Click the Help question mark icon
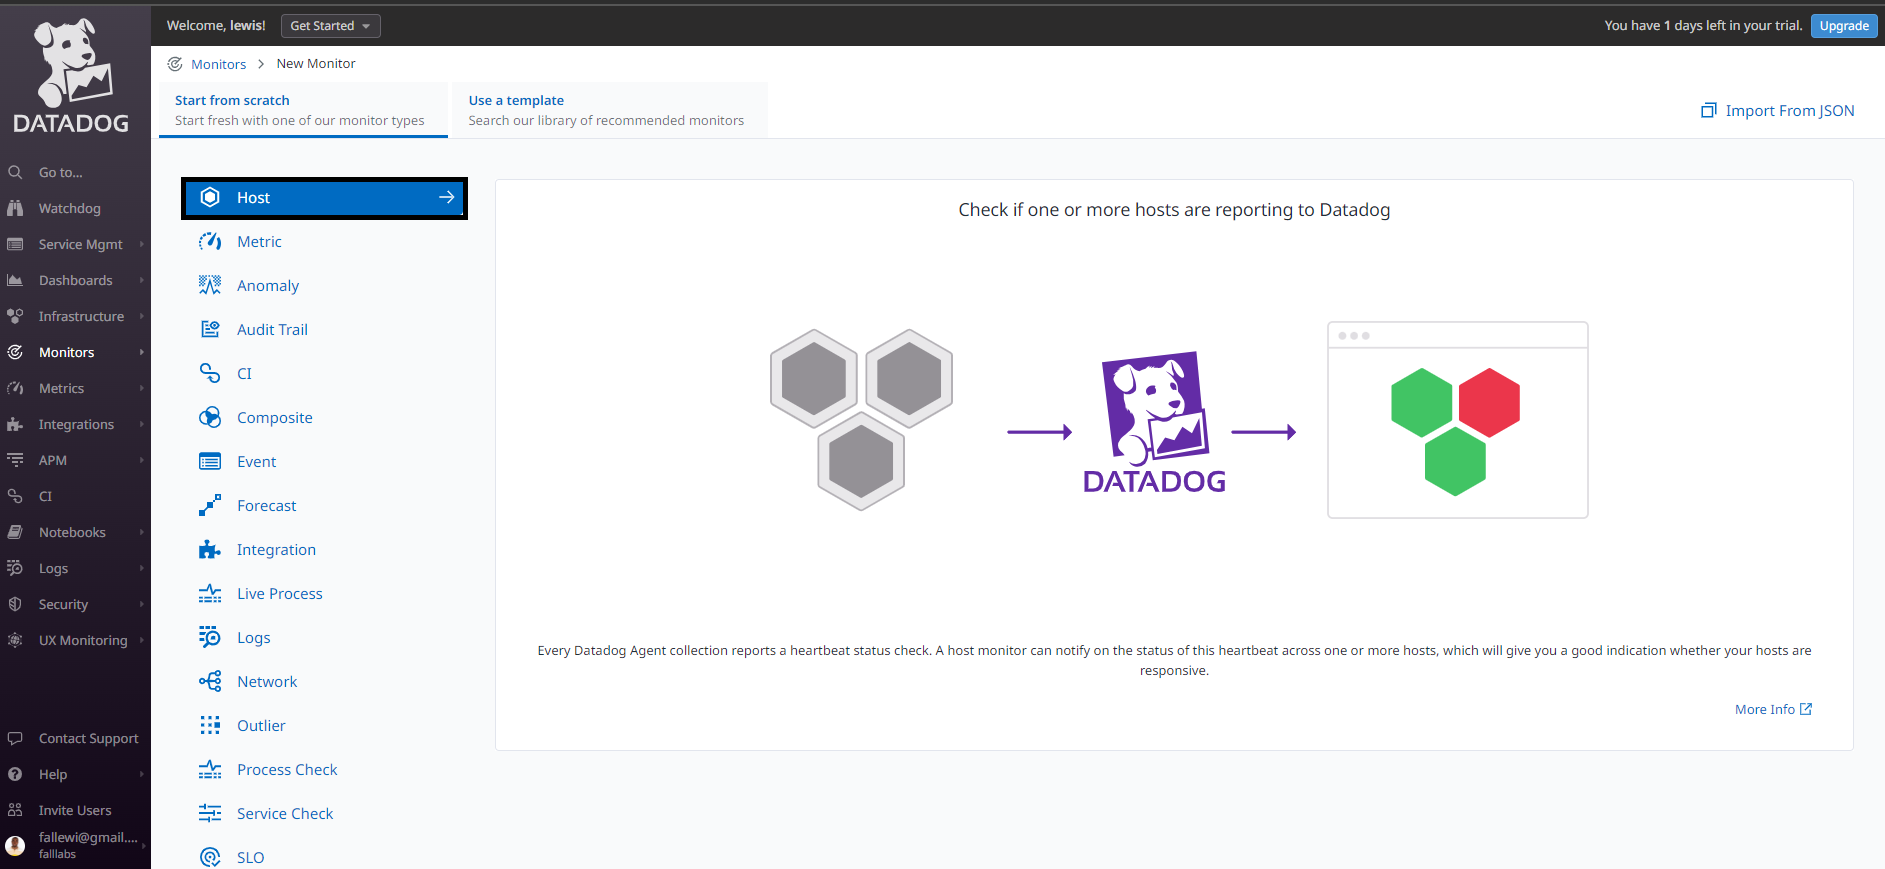This screenshot has width=1885, height=869. [x=15, y=774]
